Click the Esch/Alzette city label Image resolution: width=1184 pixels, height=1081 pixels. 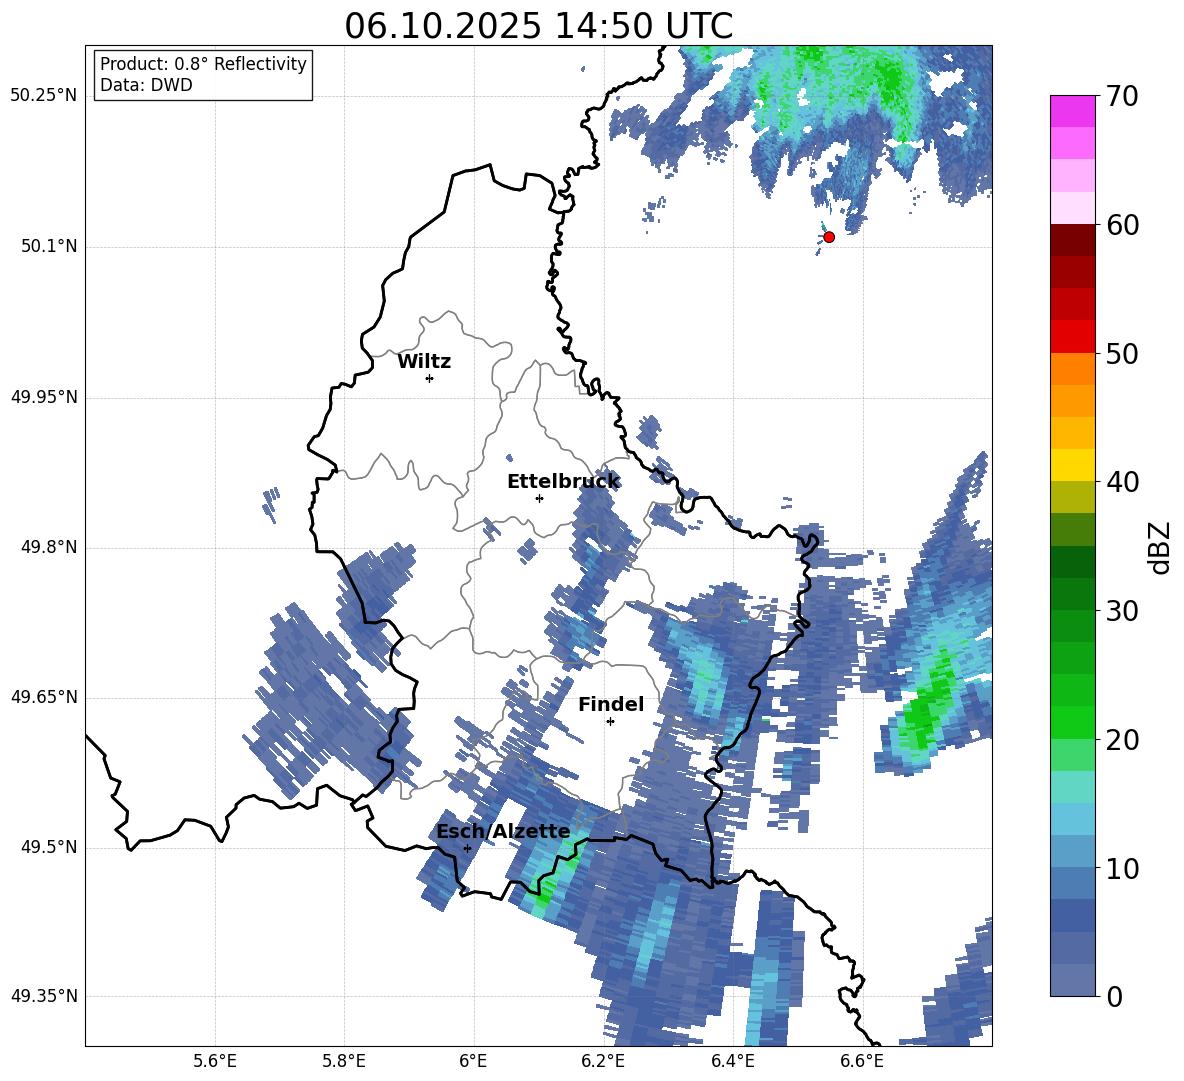click(x=503, y=832)
